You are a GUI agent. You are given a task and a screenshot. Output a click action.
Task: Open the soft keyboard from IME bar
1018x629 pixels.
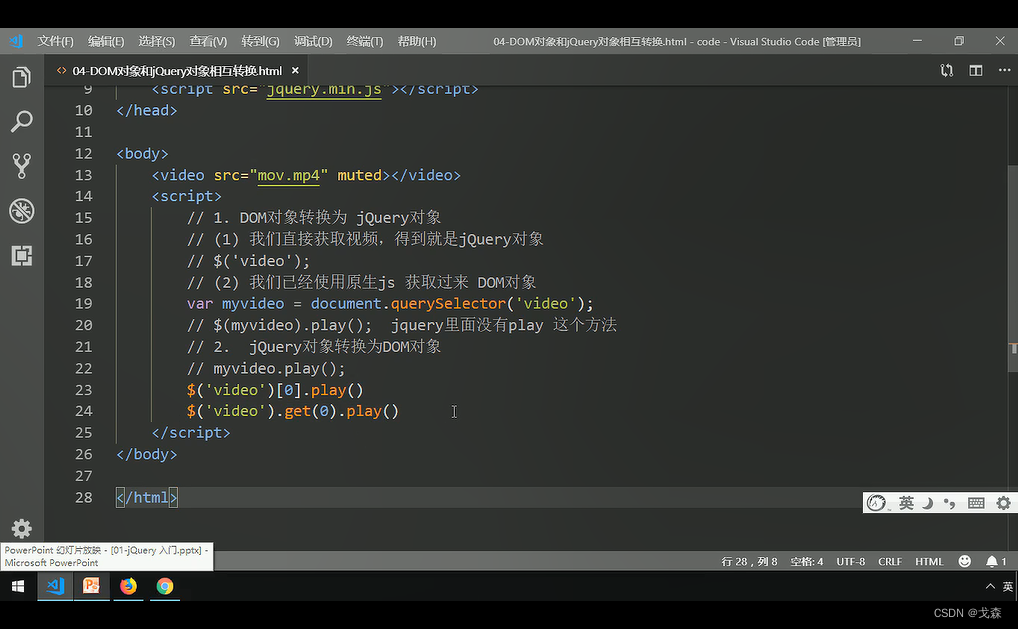point(976,503)
